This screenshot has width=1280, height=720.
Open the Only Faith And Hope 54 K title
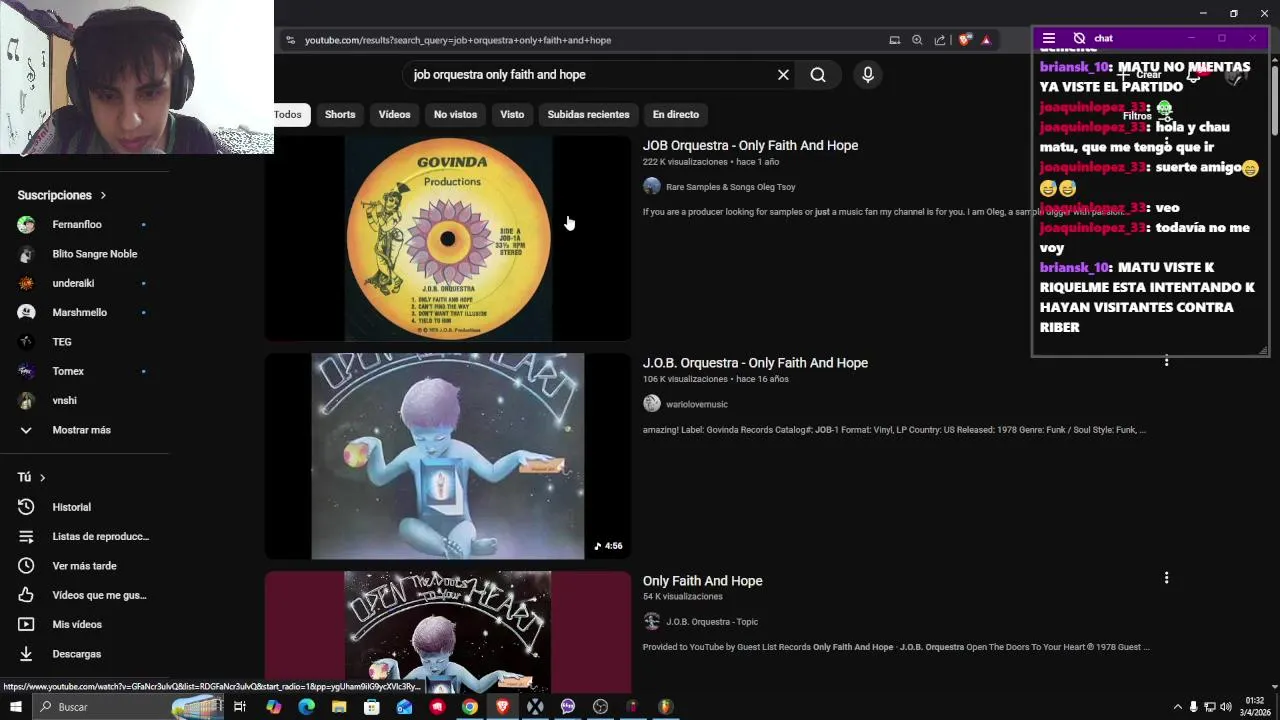[x=703, y=581]
